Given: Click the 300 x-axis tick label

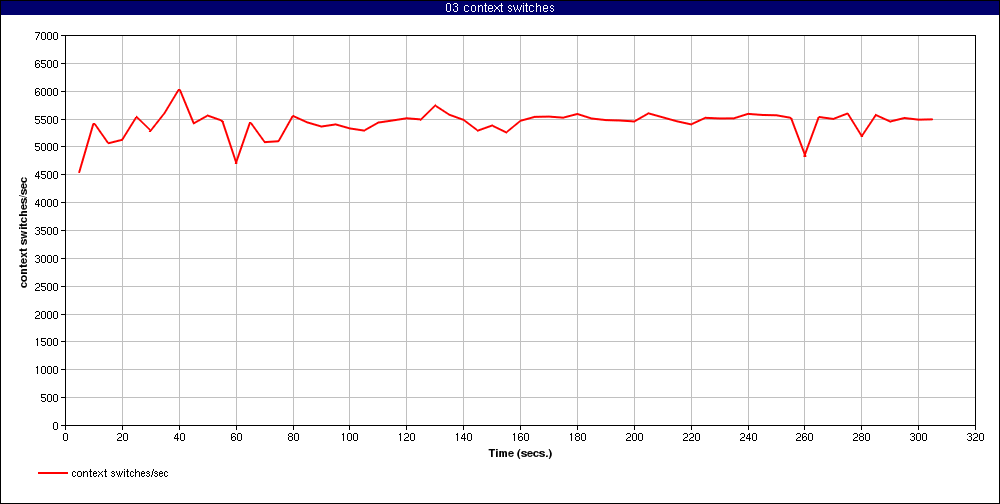Looking at the screenshot, I should click(918, 437).
